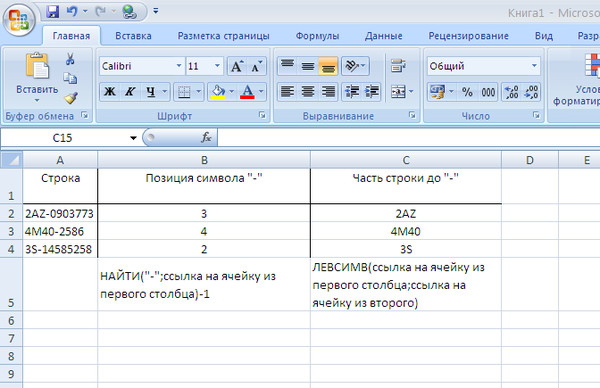Toggle Bold formatting Ж button
Viewport: 600px width, 388px height.
110,92
